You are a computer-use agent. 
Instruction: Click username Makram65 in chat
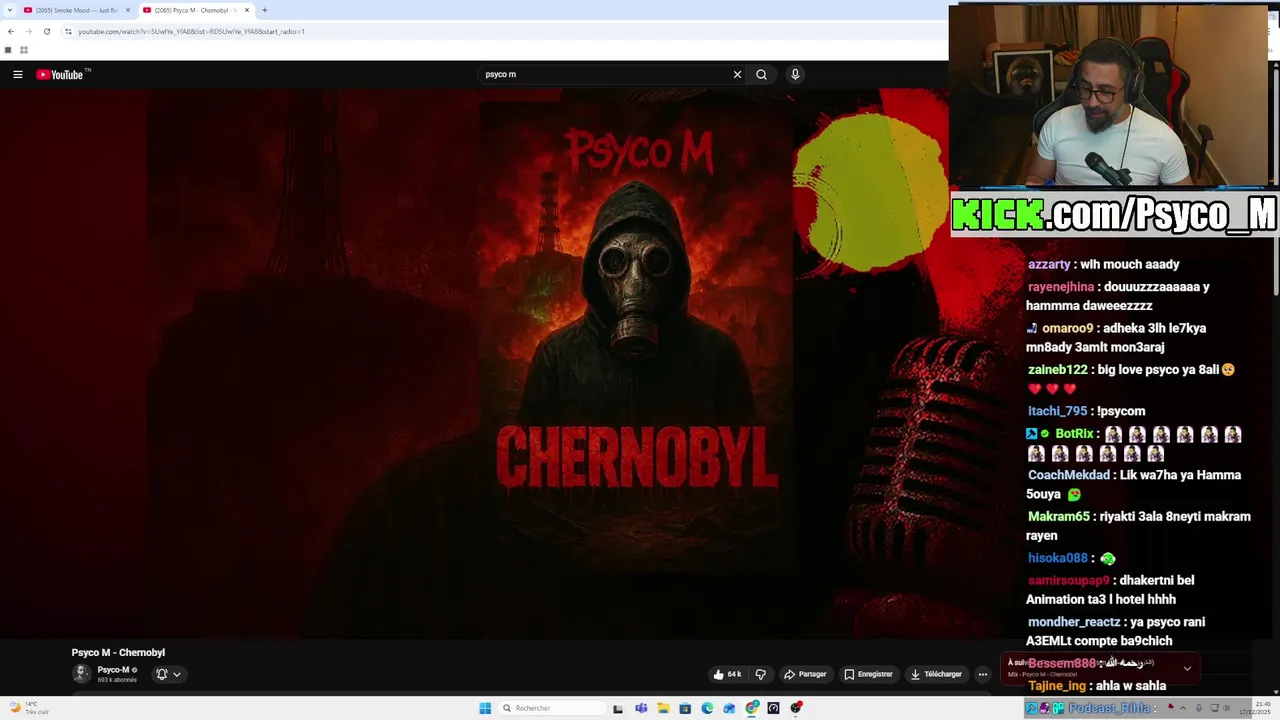[x=1058, y=516]
